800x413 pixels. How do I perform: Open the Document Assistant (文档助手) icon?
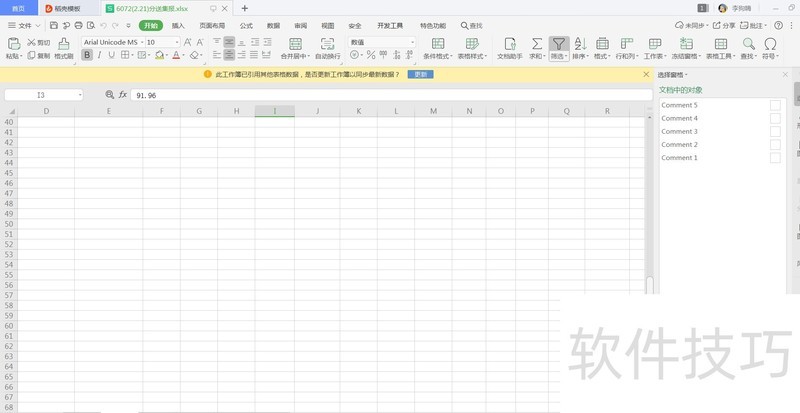pyautogui.click(x=510, y=44)
